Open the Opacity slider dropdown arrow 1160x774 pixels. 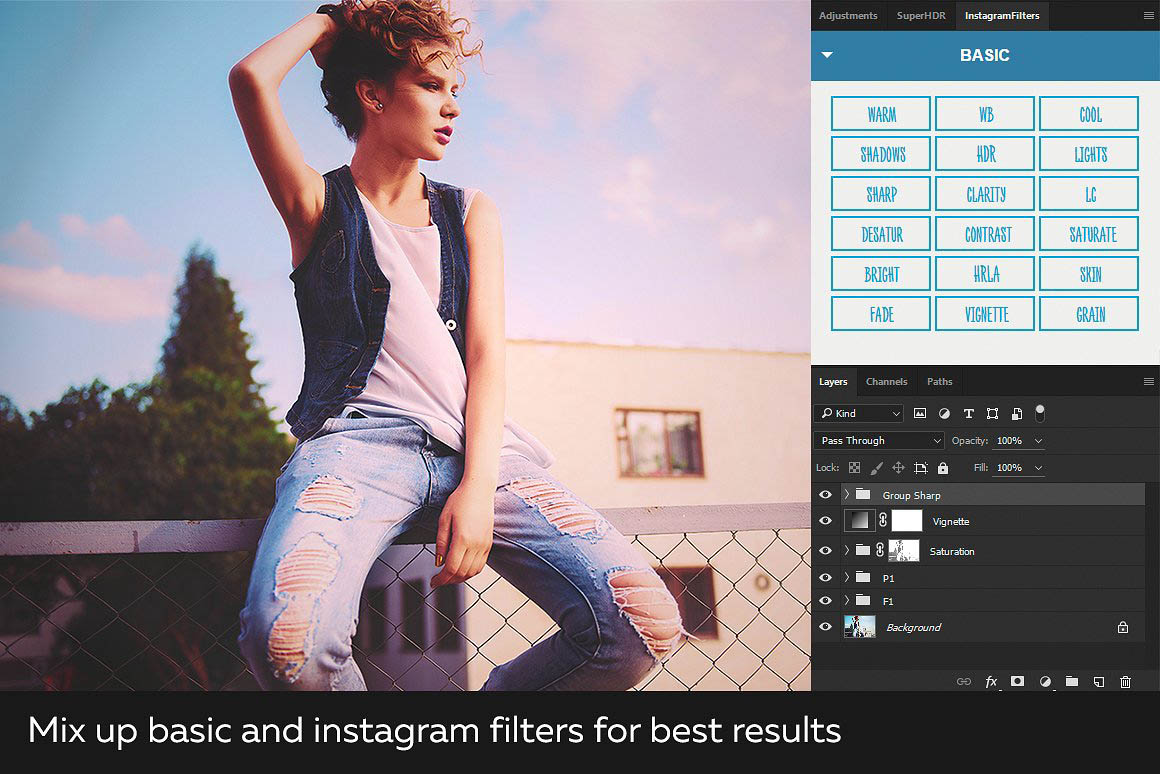[1038, 441]
